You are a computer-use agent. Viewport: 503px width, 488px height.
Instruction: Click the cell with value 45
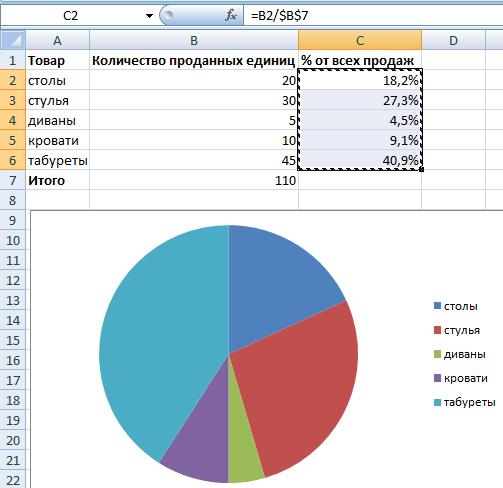click(194, 160)
